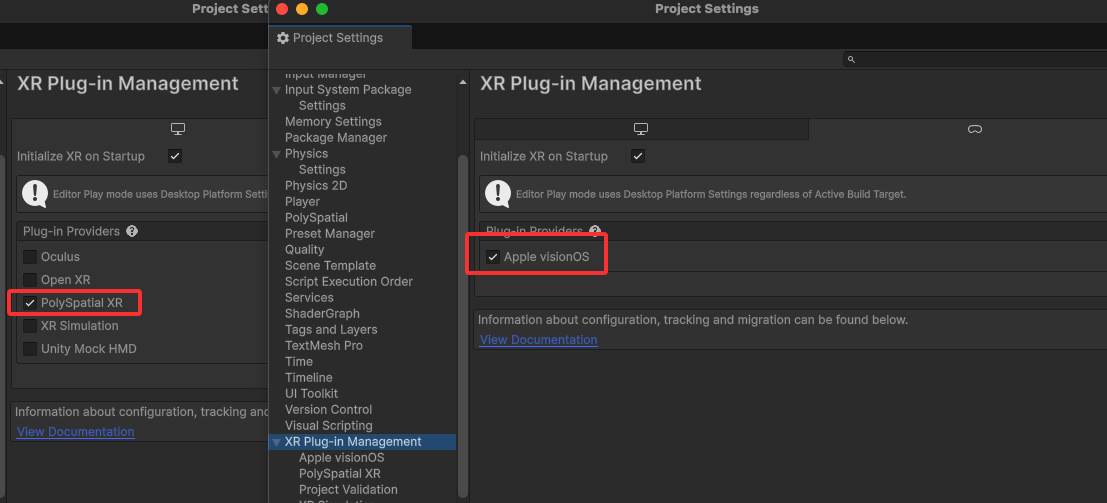Click the gear icon on the Project Settings tab
This screenshot has height=503, width=1107.
pyautogui.click(x=283, y=38)
